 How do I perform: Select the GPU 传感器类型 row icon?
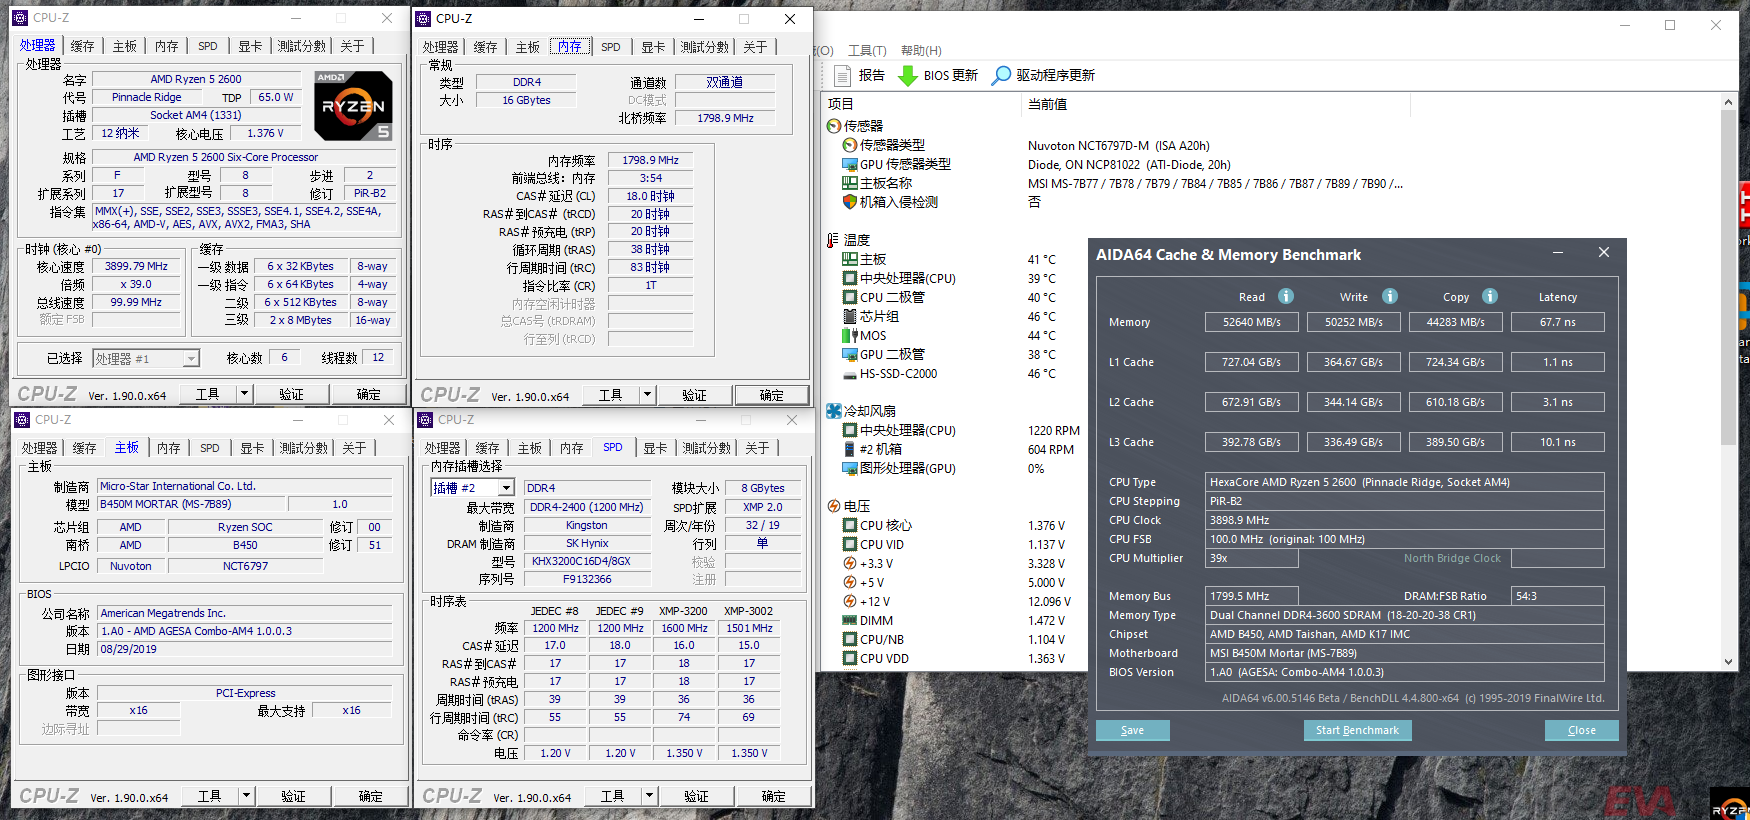pos(850,164)
